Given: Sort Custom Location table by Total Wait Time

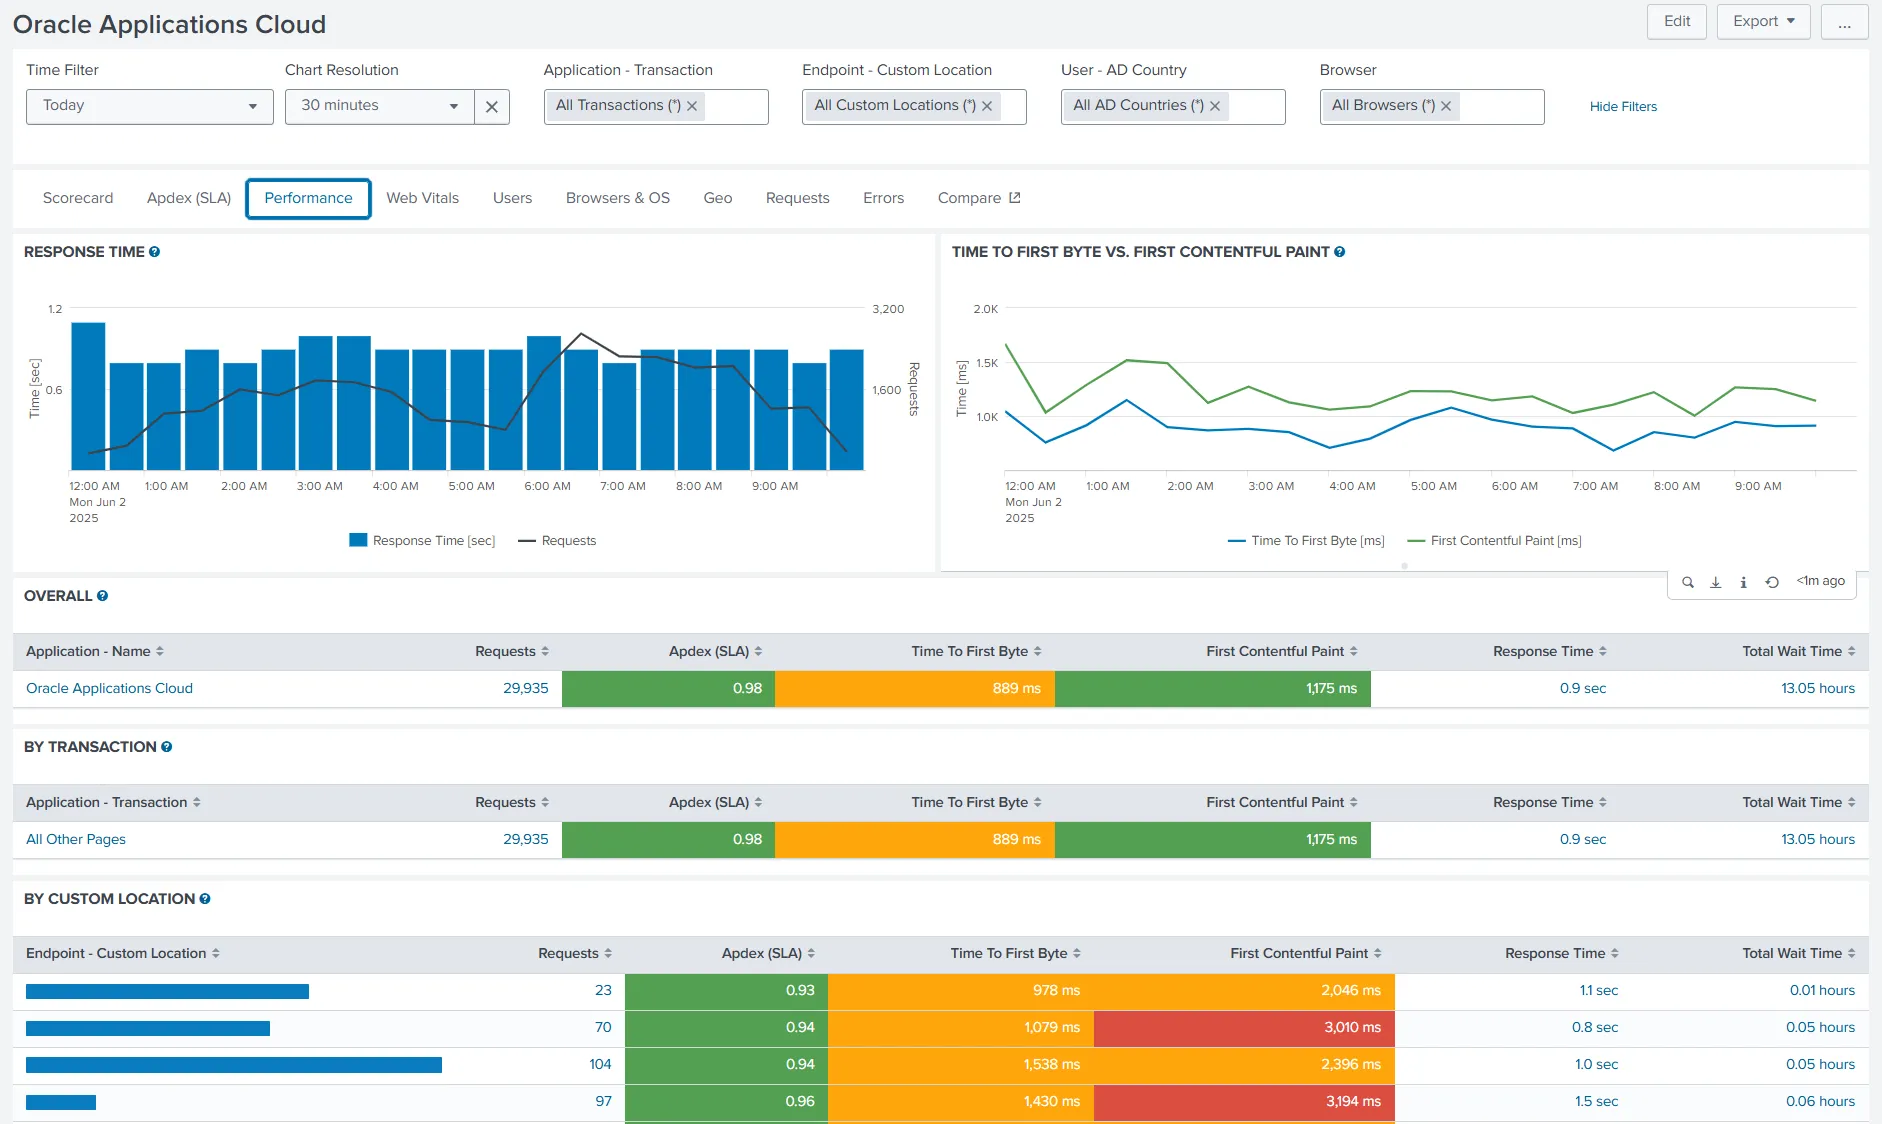Looking at the screenshot, I should point(1799,953).
